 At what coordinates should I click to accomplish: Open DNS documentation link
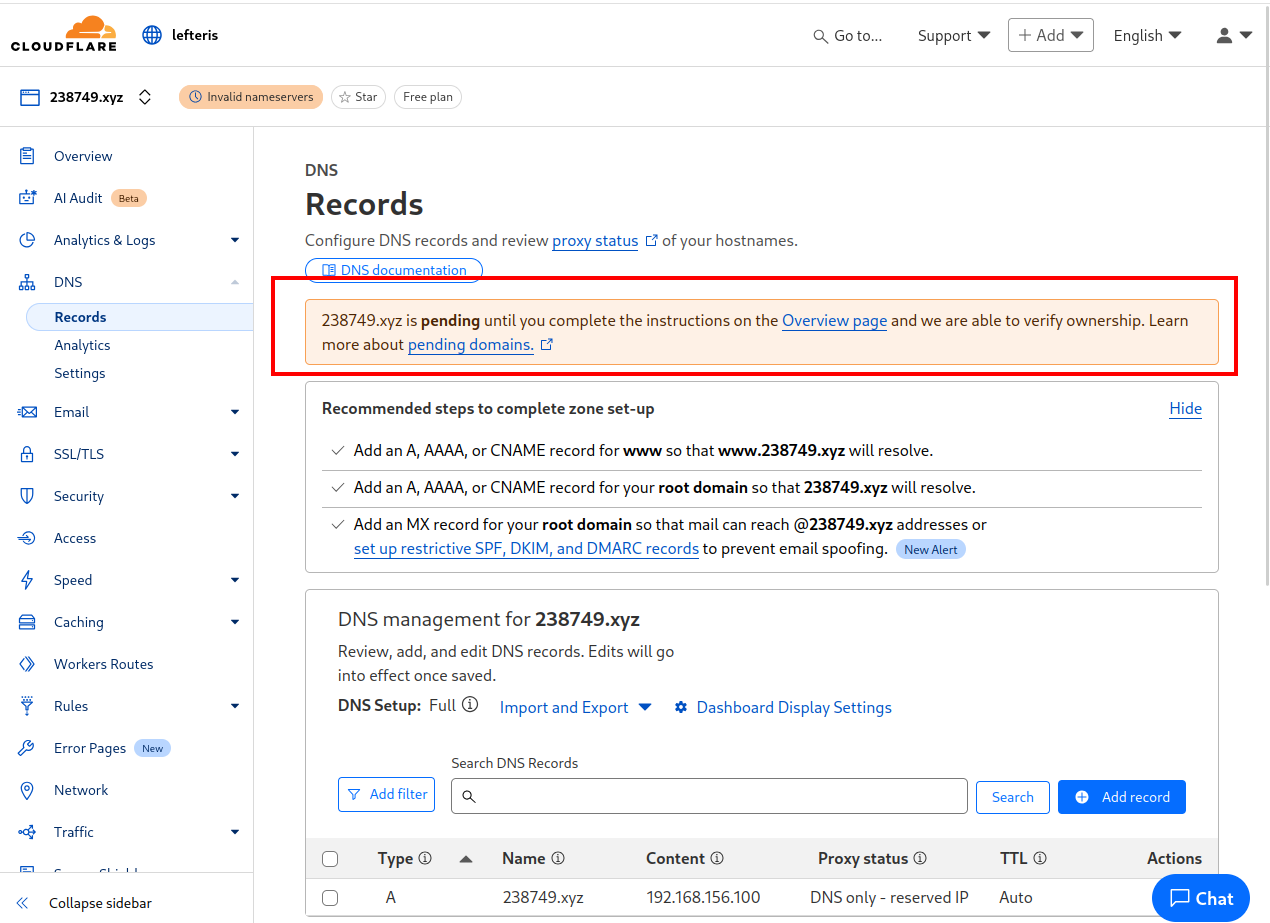[x=394, y=270]
